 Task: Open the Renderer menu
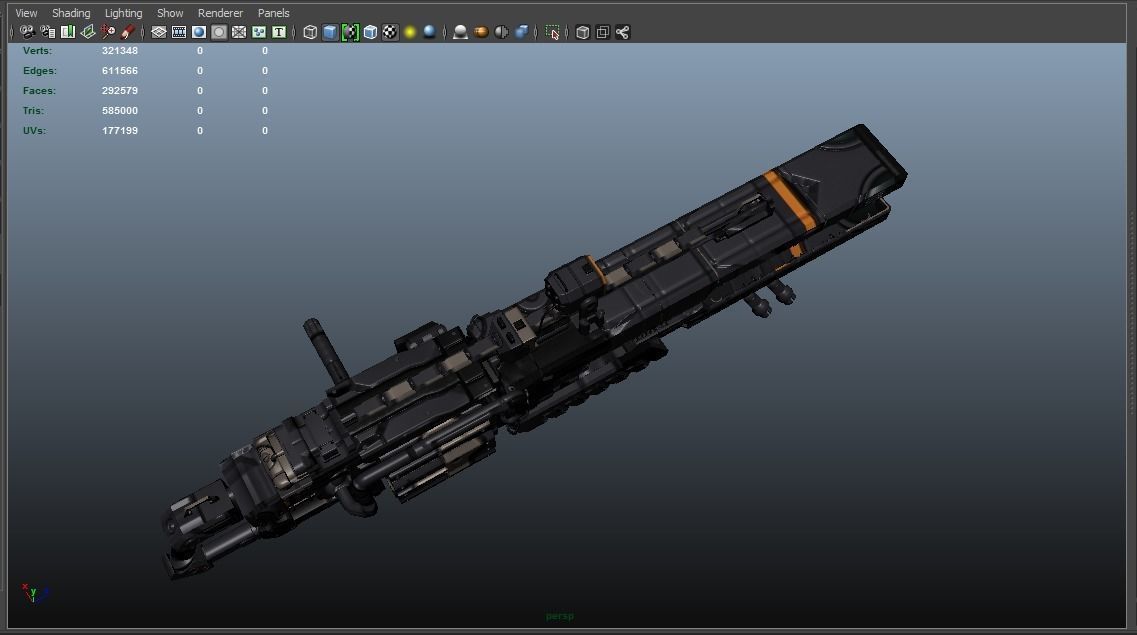pyautogui.click(x=220, y=13)
